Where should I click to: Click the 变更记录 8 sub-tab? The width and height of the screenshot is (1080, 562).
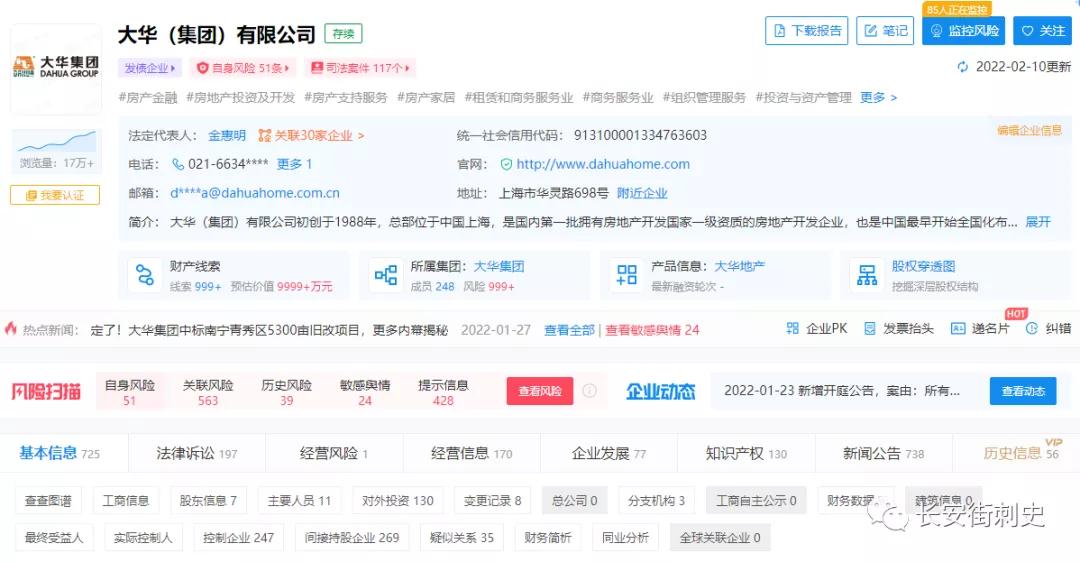(x=492, y=501)
